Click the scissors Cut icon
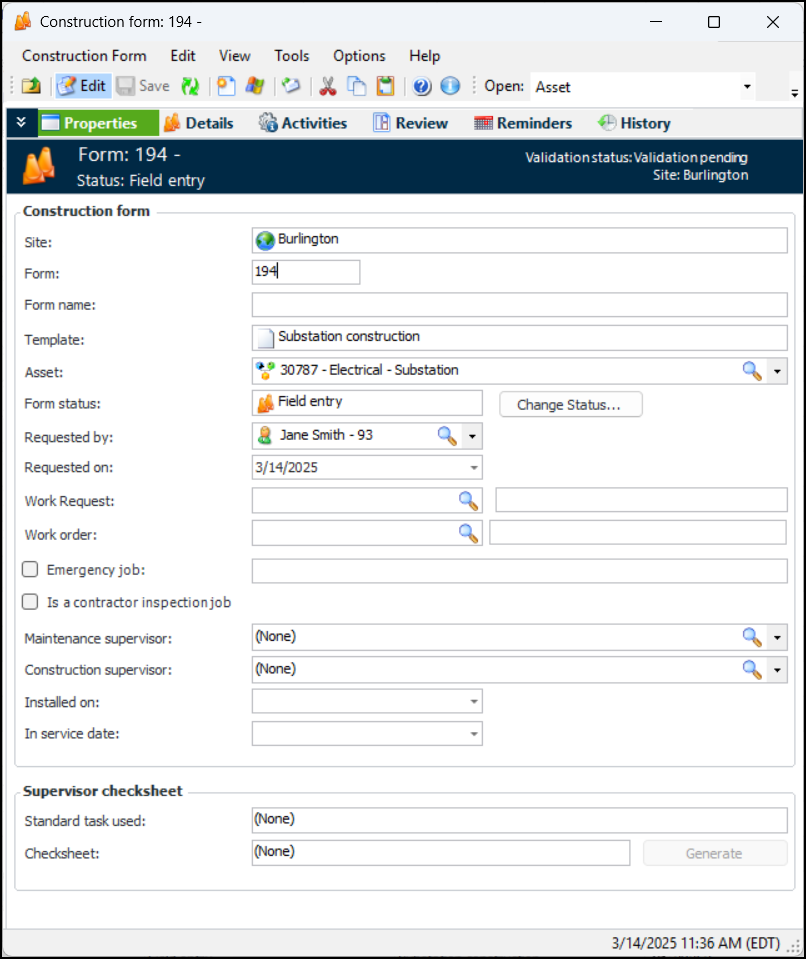This screenshot has width=806, height=959. [328, 86]
